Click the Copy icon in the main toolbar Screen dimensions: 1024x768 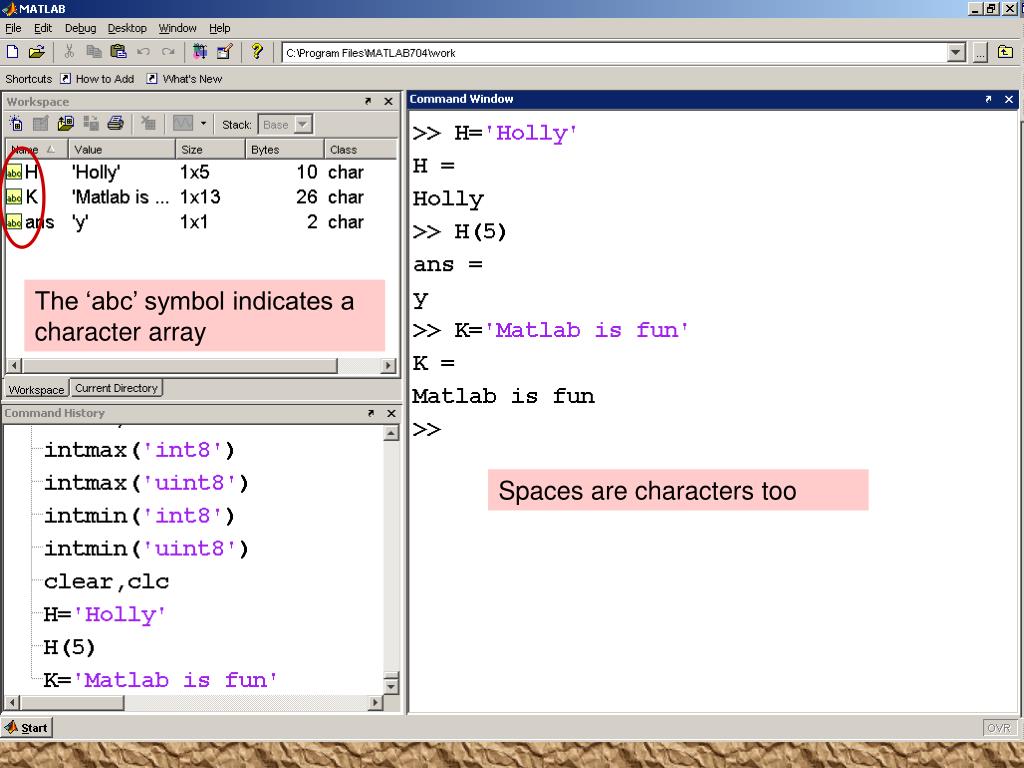(x=94, y=52)
